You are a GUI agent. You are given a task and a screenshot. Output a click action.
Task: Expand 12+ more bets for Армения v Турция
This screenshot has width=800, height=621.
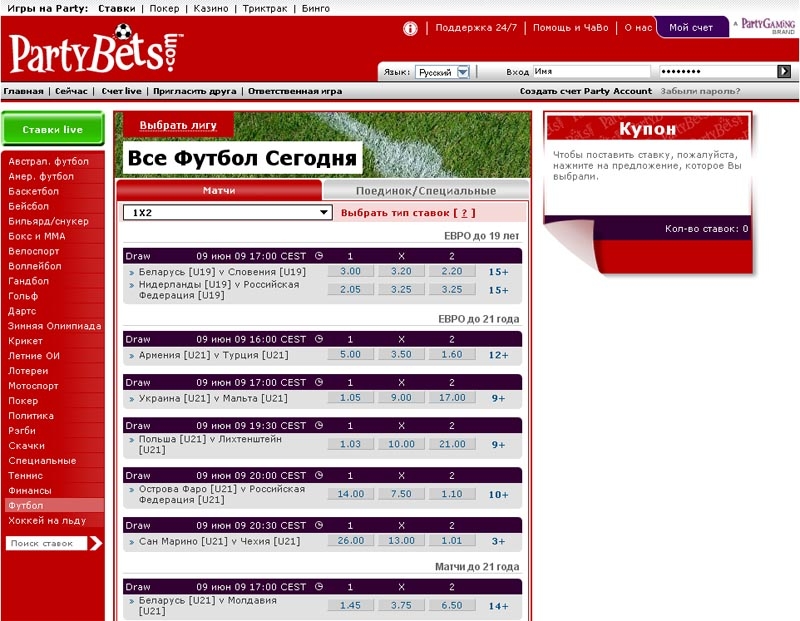tap(498, 355)
